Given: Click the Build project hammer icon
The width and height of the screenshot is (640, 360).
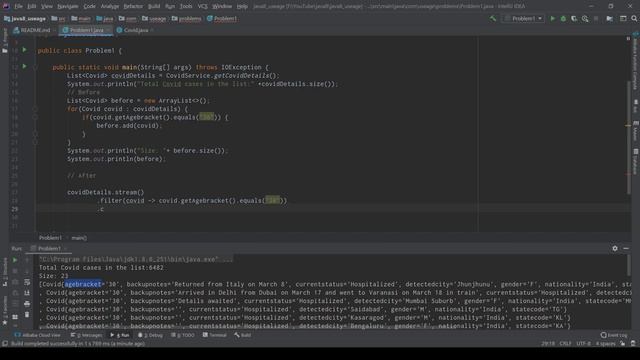Looking at the screenshot, I should [493, 18].
